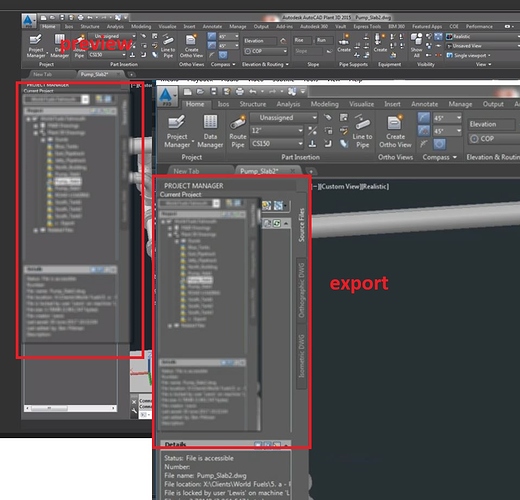Open the Unassigned line number dropdown in the large window

coord(284,117)
